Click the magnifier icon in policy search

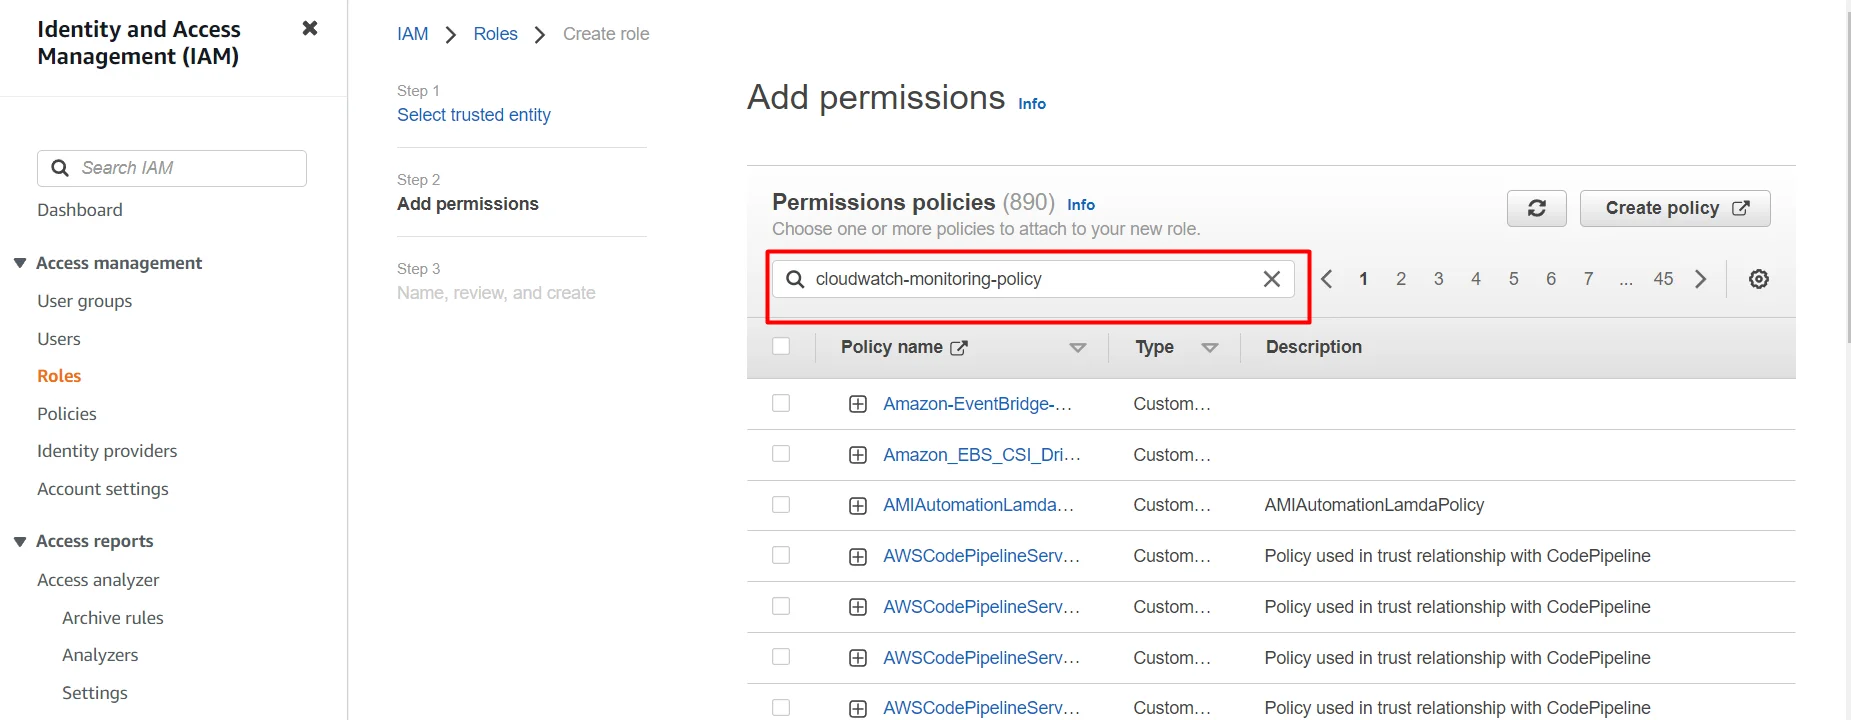coord(795,279)
